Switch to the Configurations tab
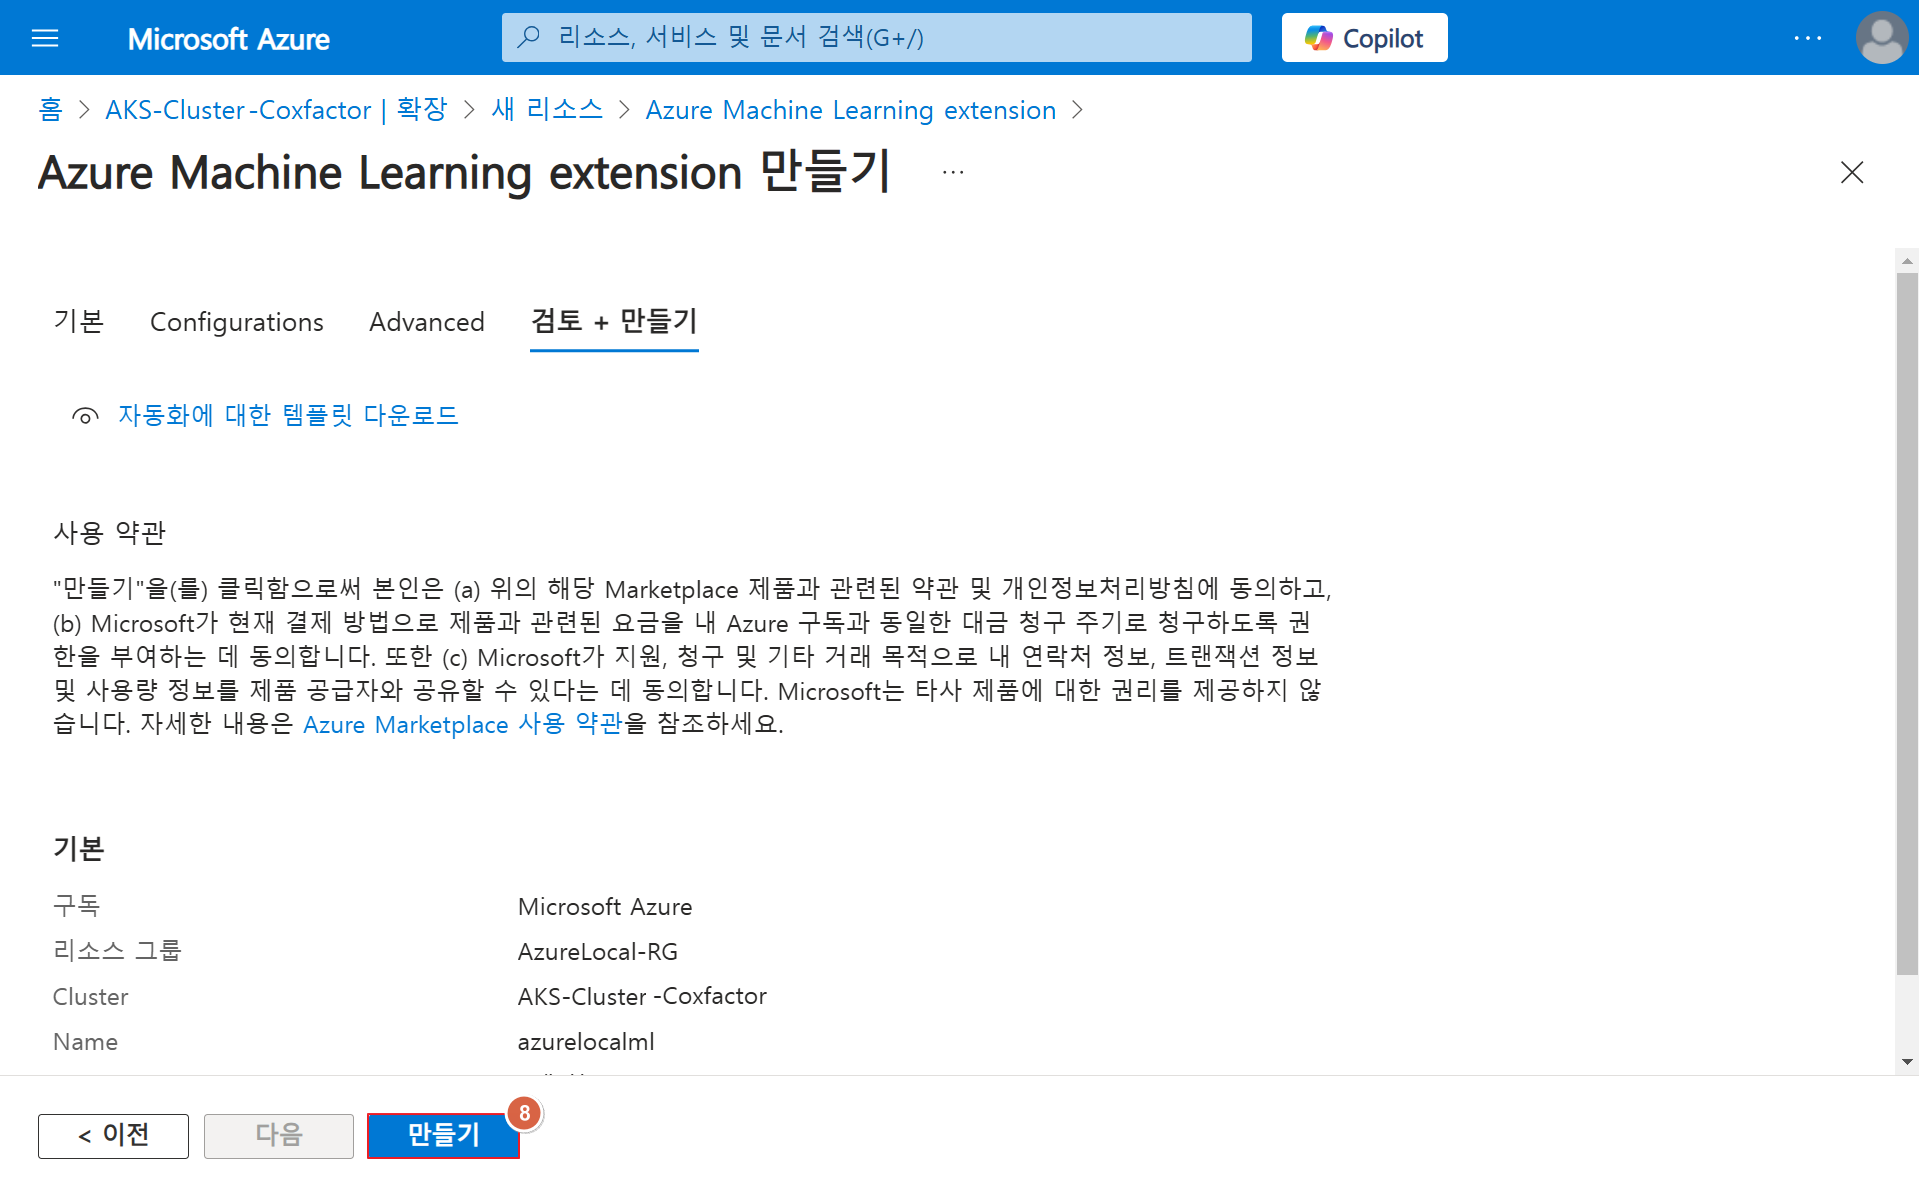The width and height of the screenshot is (1919, 1195). pos(237,321)
